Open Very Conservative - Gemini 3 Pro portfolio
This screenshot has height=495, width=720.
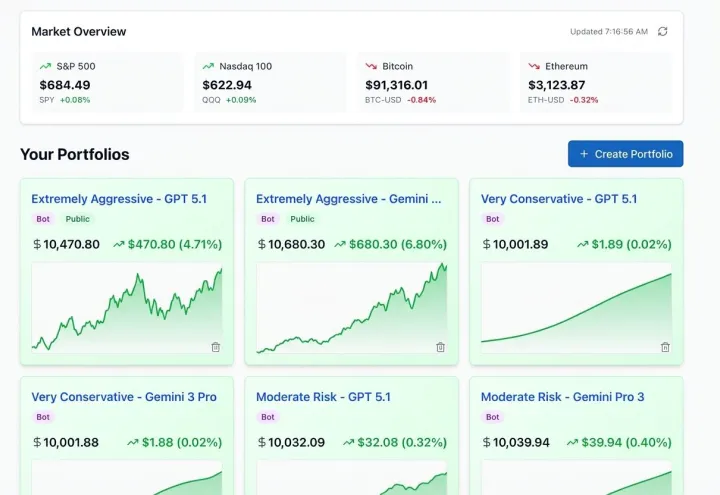(x=124, y=397)
